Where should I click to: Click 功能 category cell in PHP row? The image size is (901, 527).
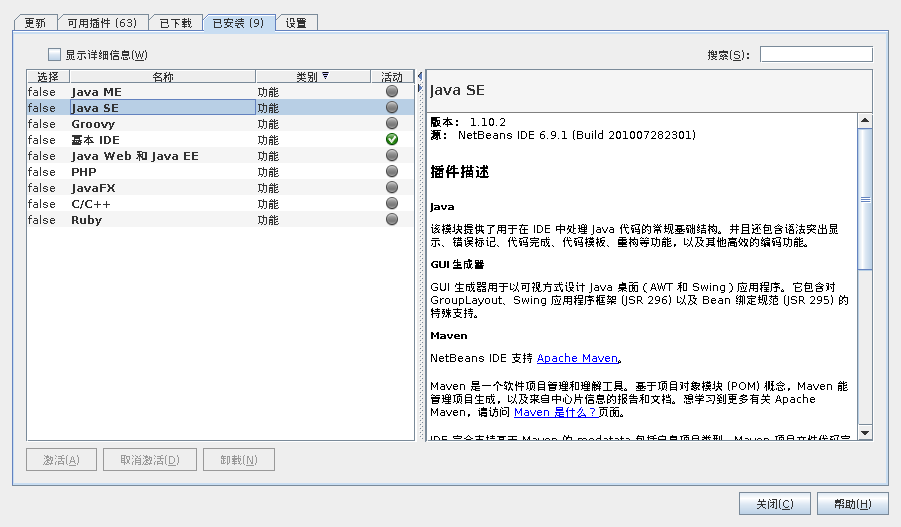[313, 172]
